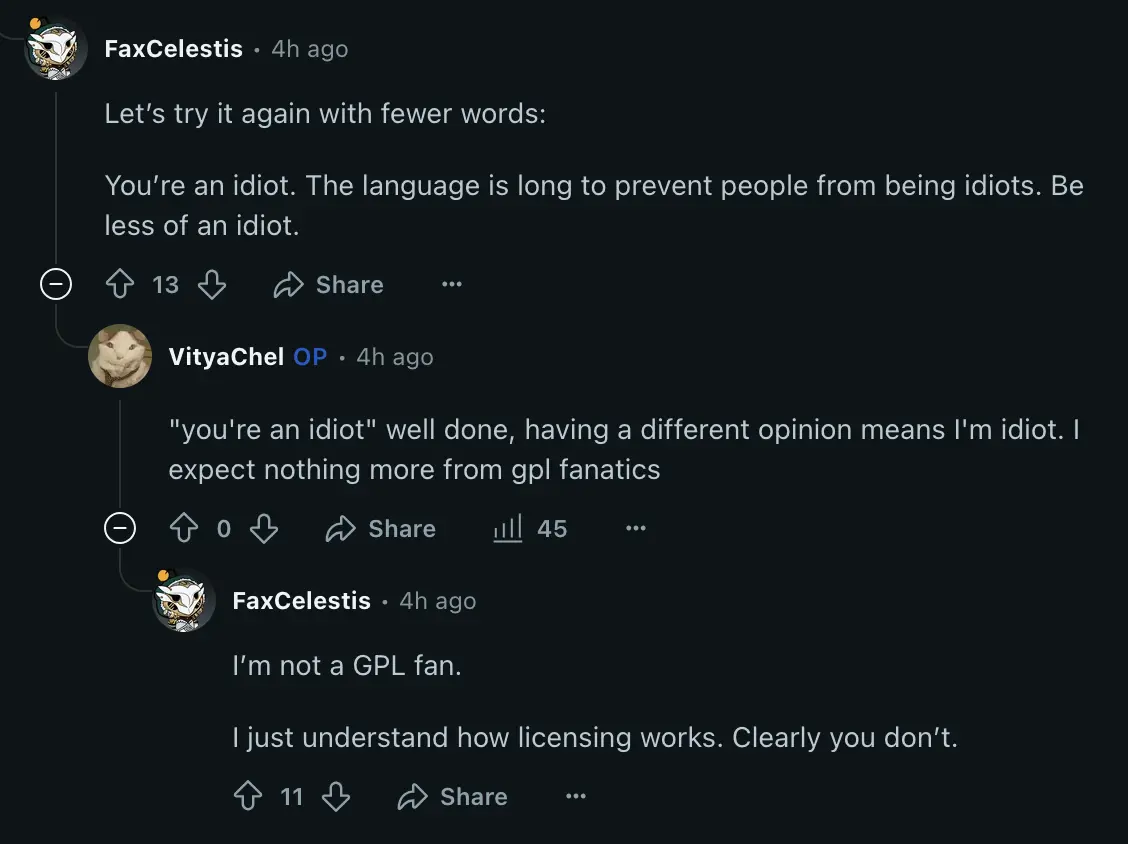Share the comment with 11 points
Screen dimensions: 1128x844
tap(452, 797)
